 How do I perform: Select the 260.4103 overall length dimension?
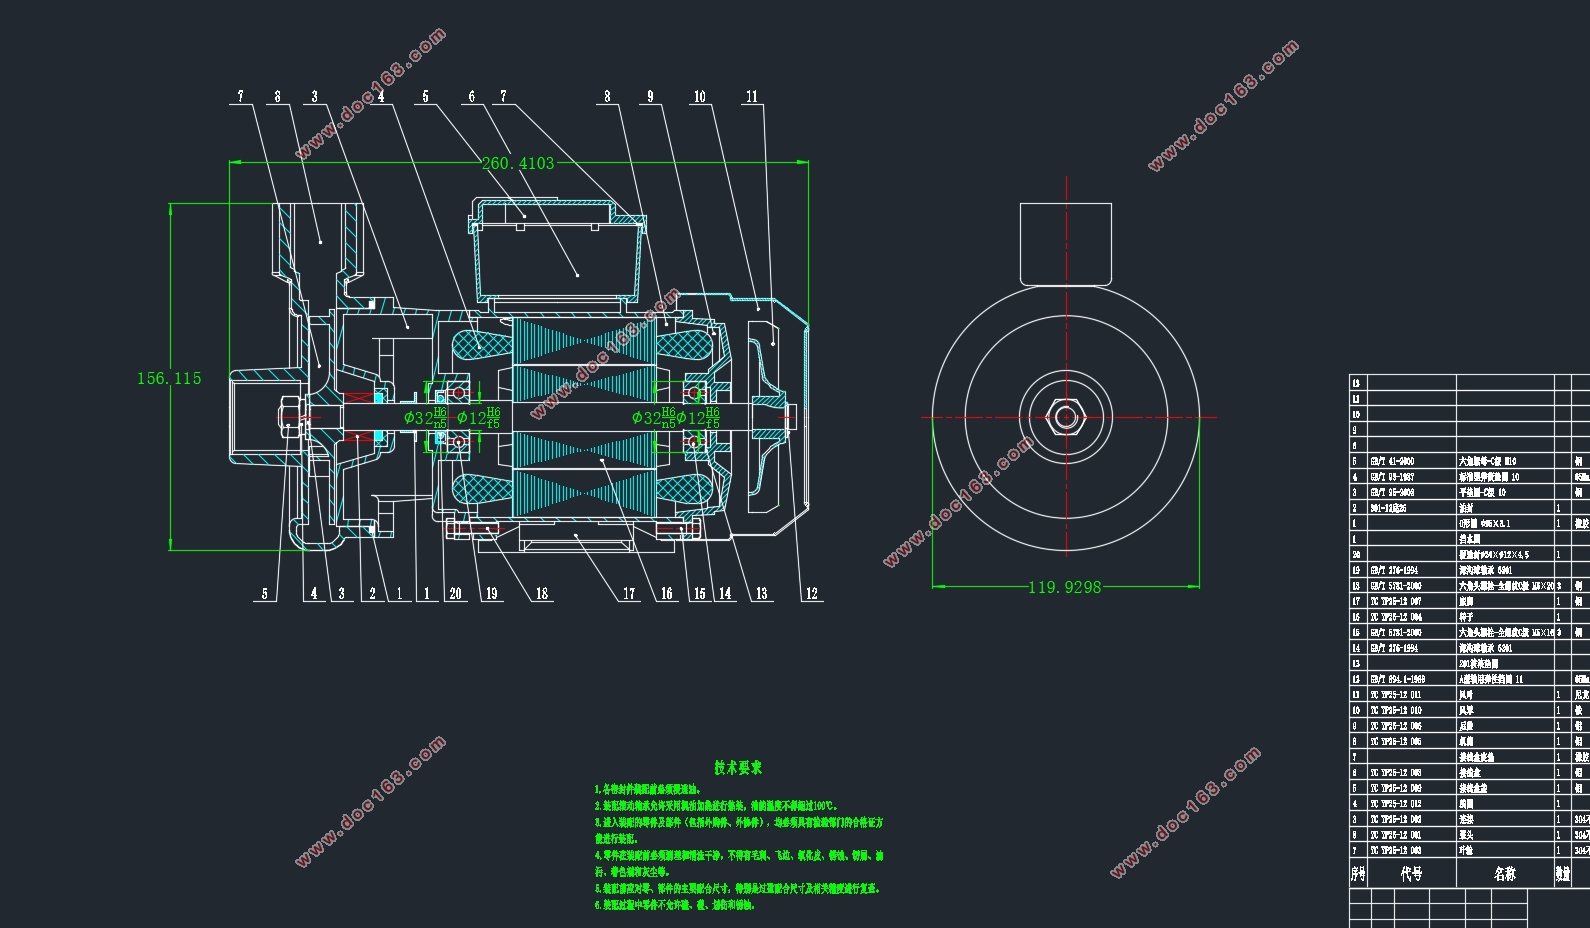[x=518, y=163]
